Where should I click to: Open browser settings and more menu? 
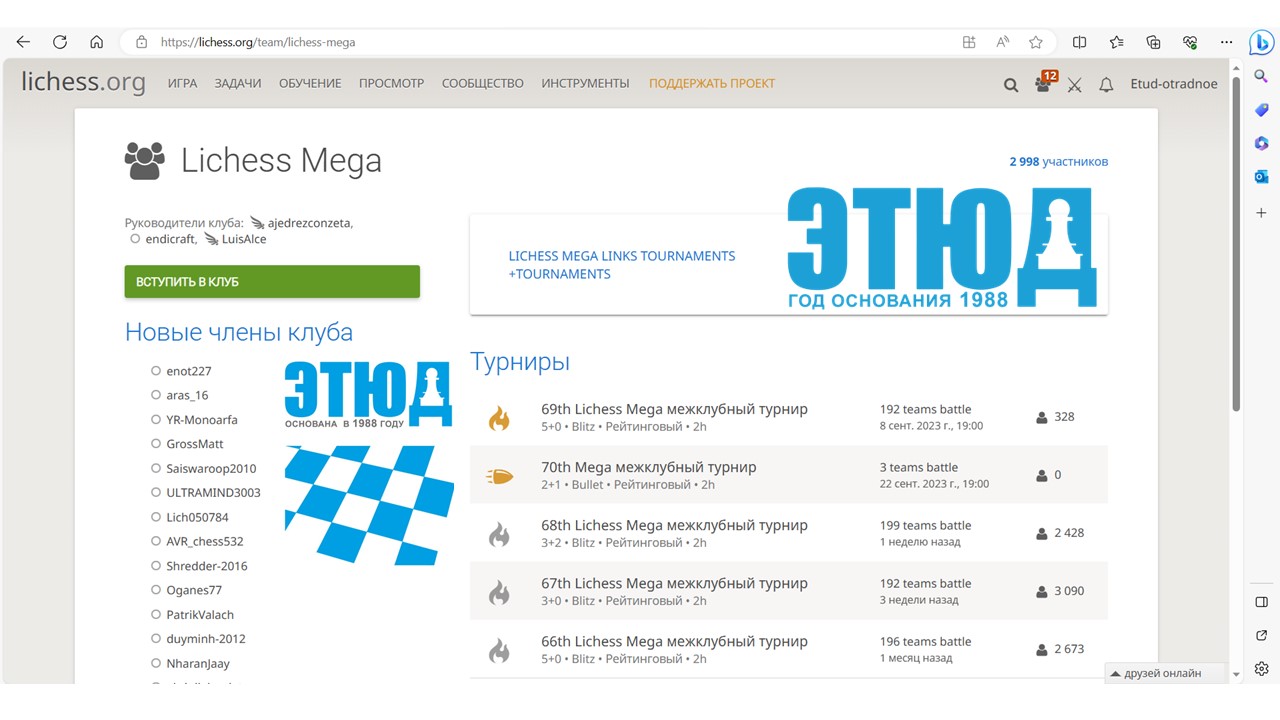[x=1227, y=42]
